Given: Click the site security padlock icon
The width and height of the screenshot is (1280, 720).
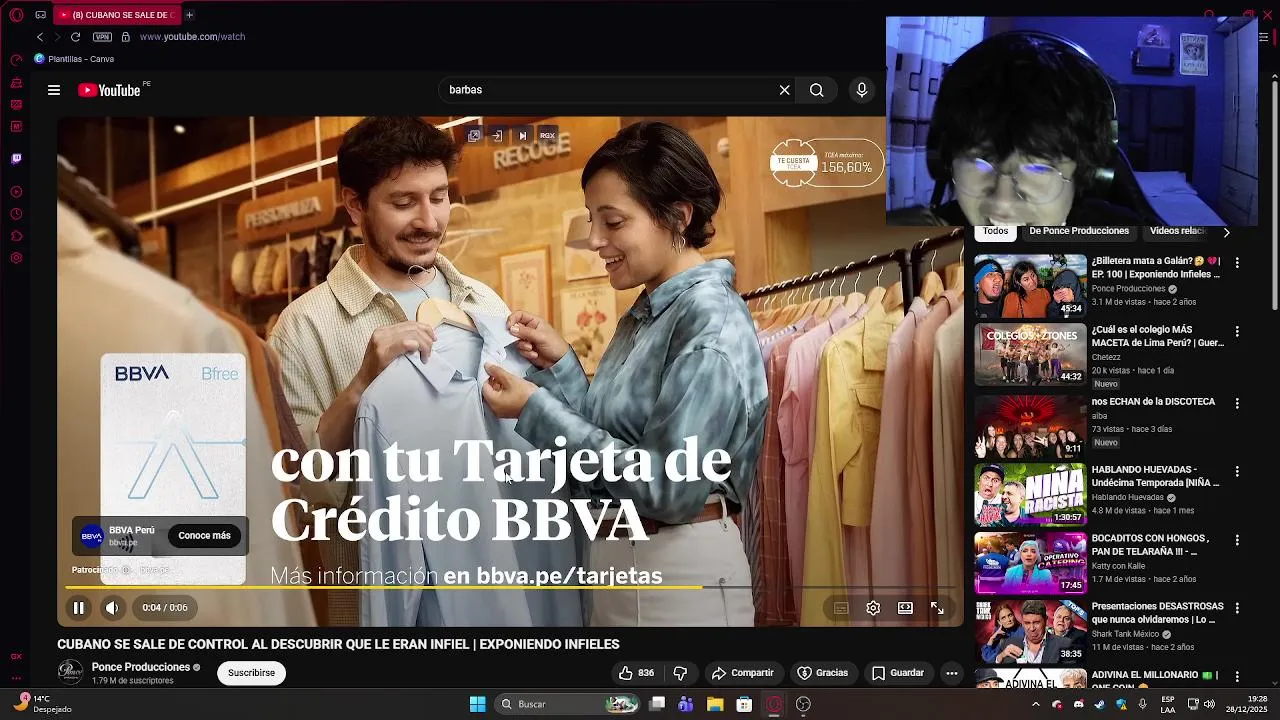Looking at the screenshot, I should coord(125,37).
